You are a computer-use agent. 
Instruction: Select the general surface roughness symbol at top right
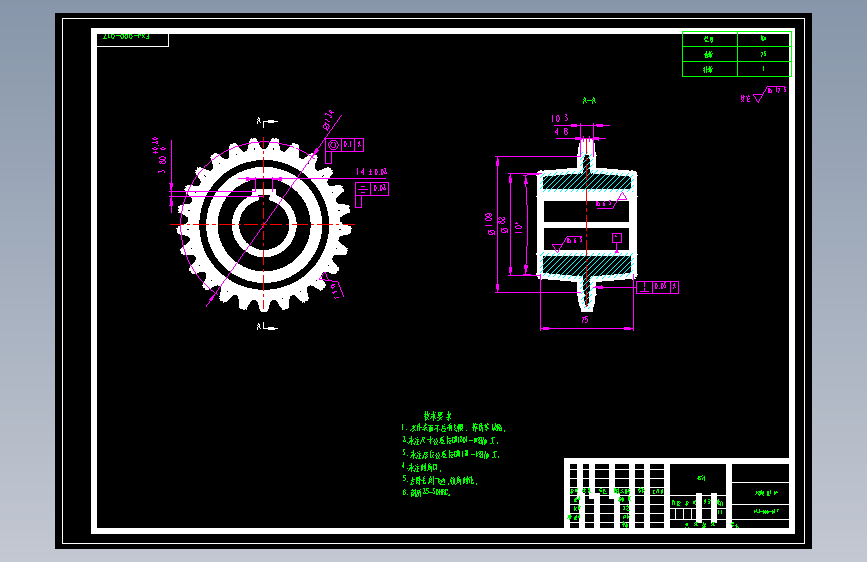(764, 94)
